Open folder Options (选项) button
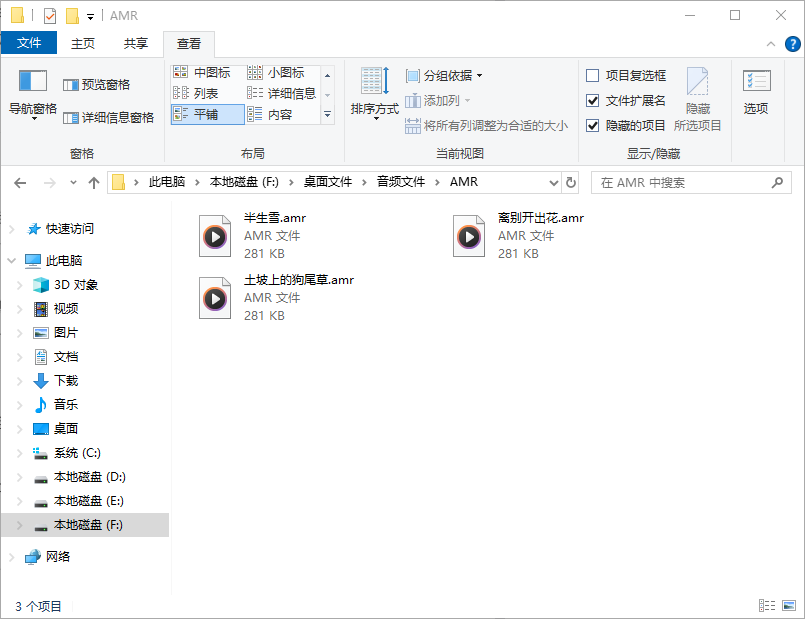 pos(756,92)
